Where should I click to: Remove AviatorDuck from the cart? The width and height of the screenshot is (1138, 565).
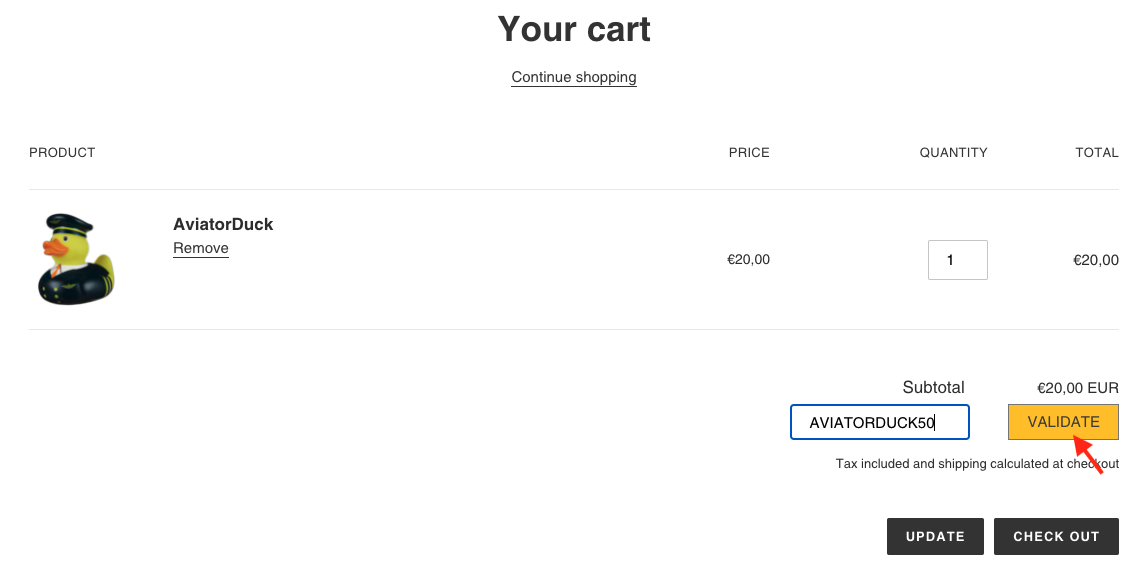point(201,248)
